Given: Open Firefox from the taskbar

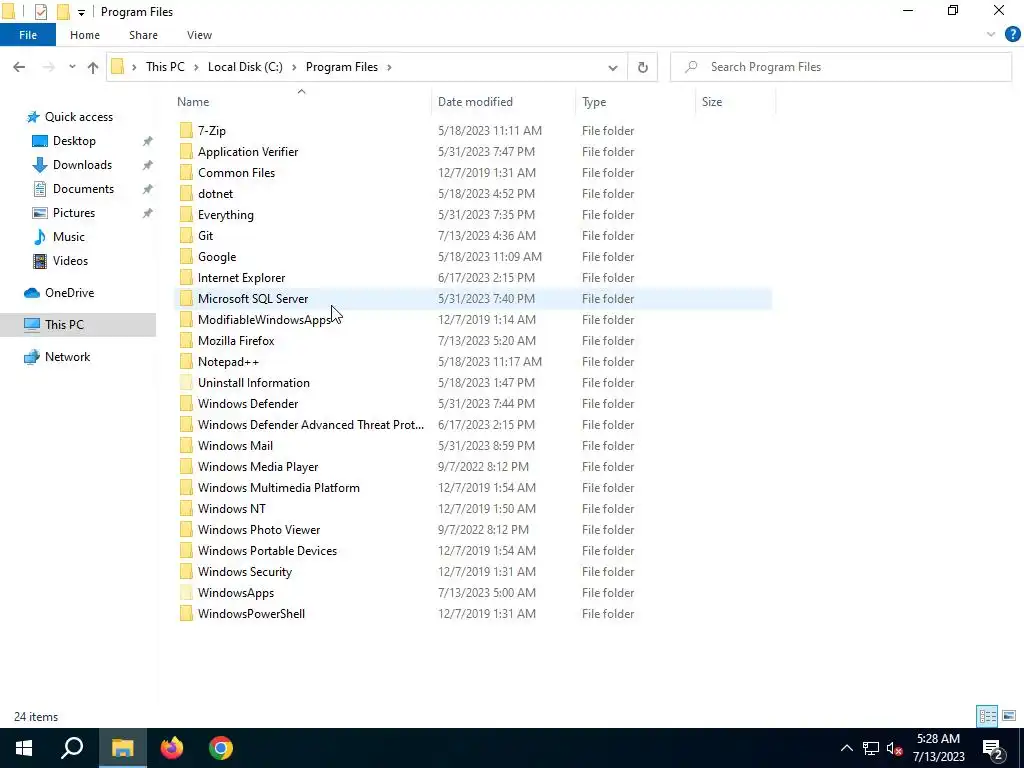Looking at the screenshot, I should point(172,748).
